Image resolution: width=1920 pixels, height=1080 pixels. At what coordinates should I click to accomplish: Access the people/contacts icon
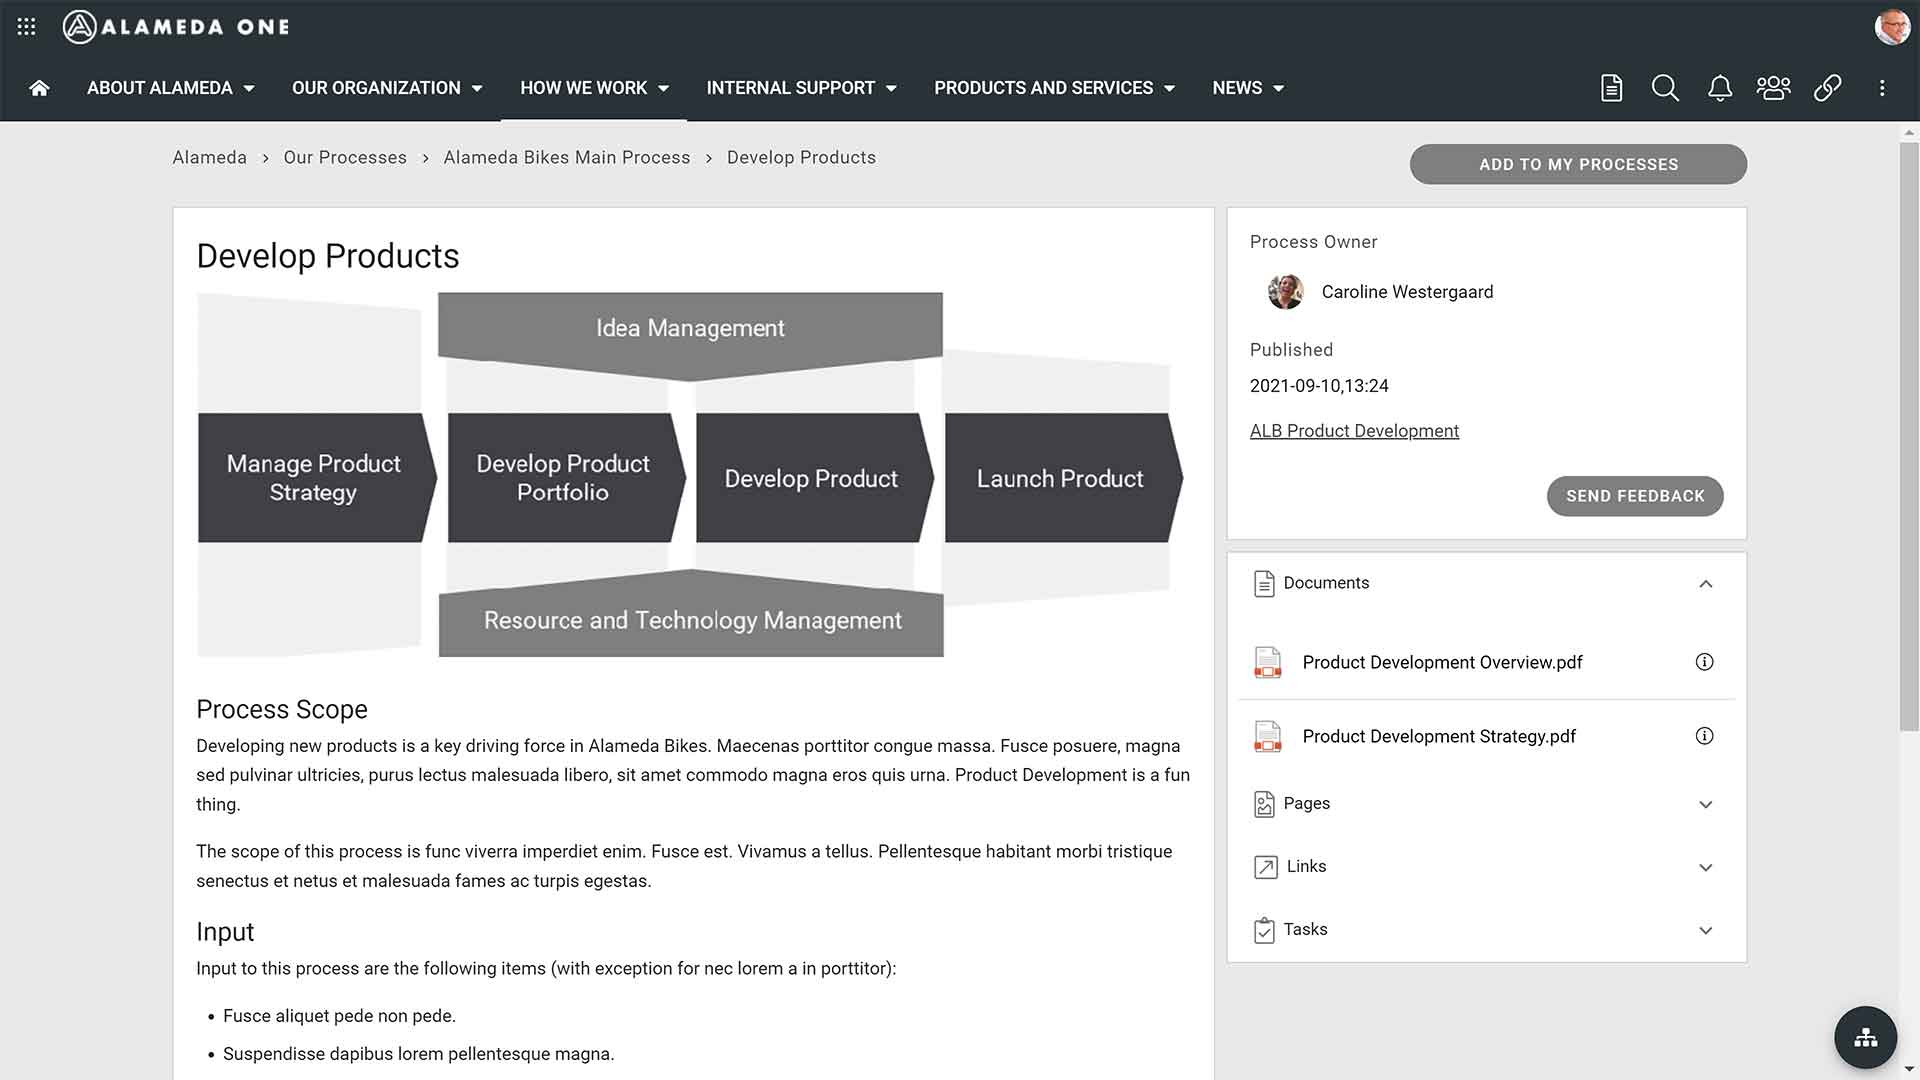tap(1774, 86)
